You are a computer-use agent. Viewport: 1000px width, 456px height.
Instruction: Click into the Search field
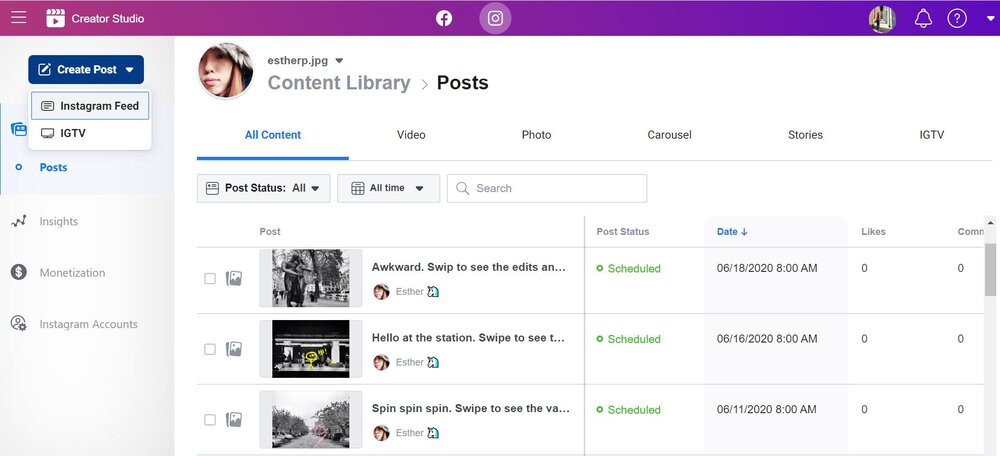(x=547, y=188)
